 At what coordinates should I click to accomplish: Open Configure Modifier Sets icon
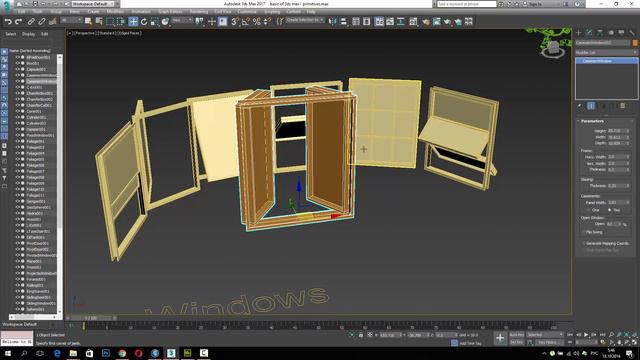coord(622,106)
